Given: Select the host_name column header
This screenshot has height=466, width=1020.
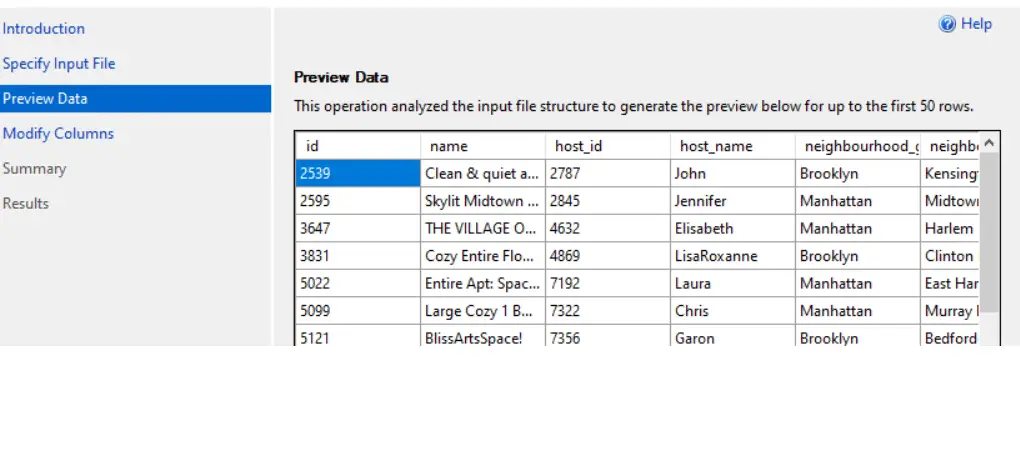Looking at the screenshot, I should (x=732, y=146).
